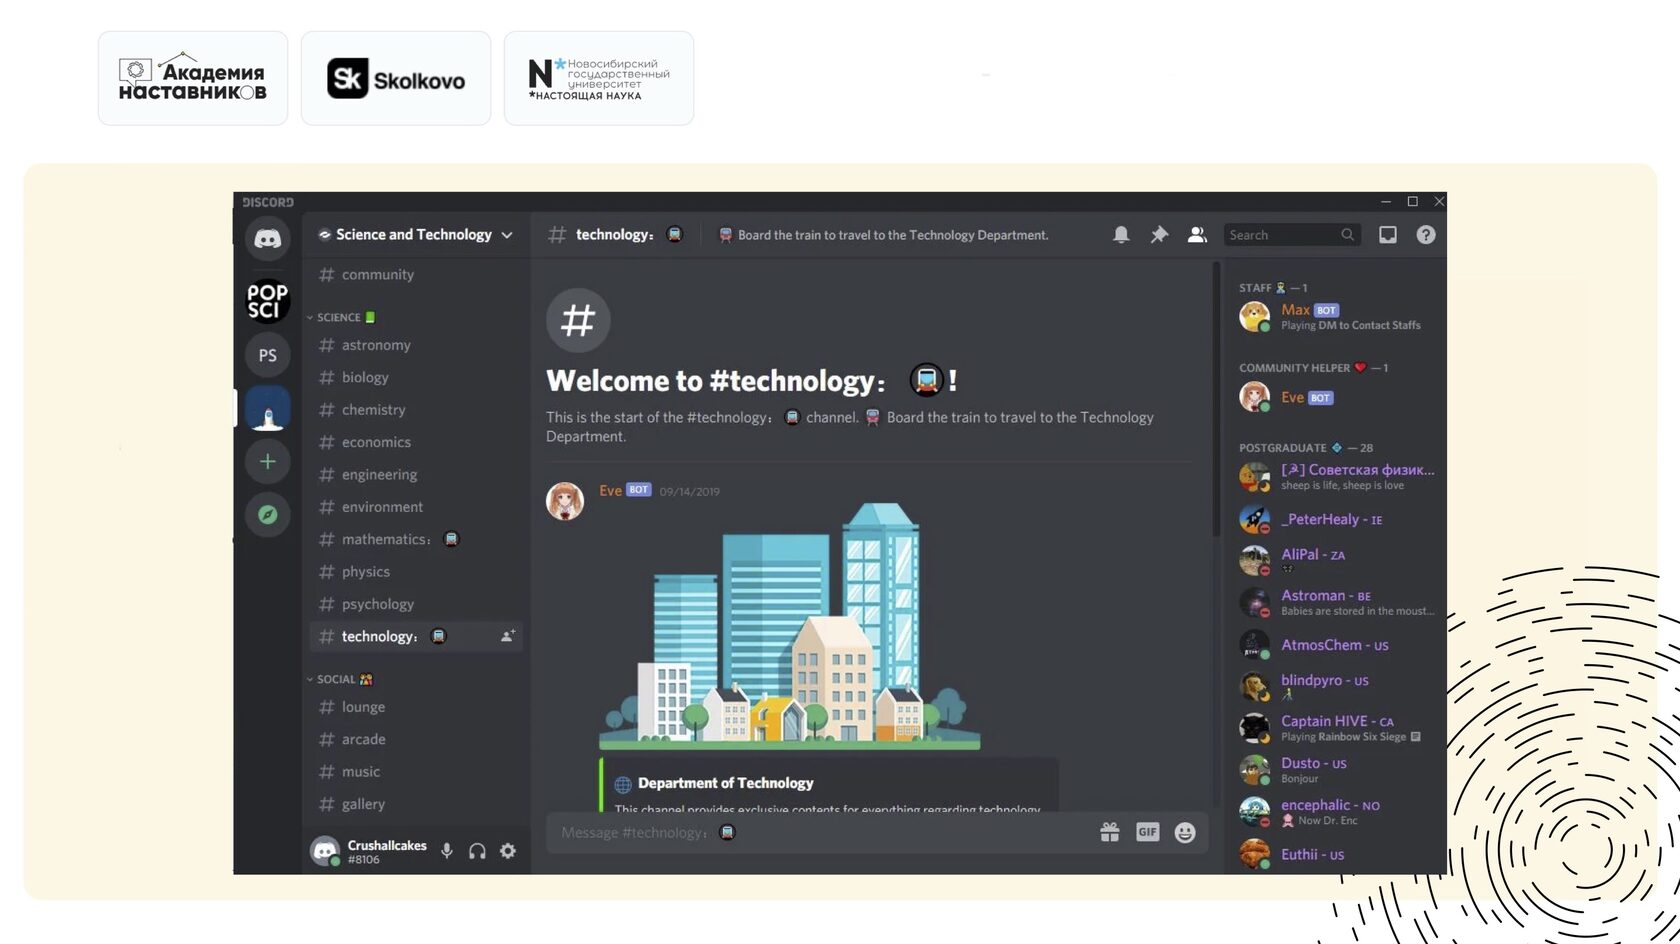Click the Search field
This screenshot has height=944, width=1680.
click(1291, 235)
